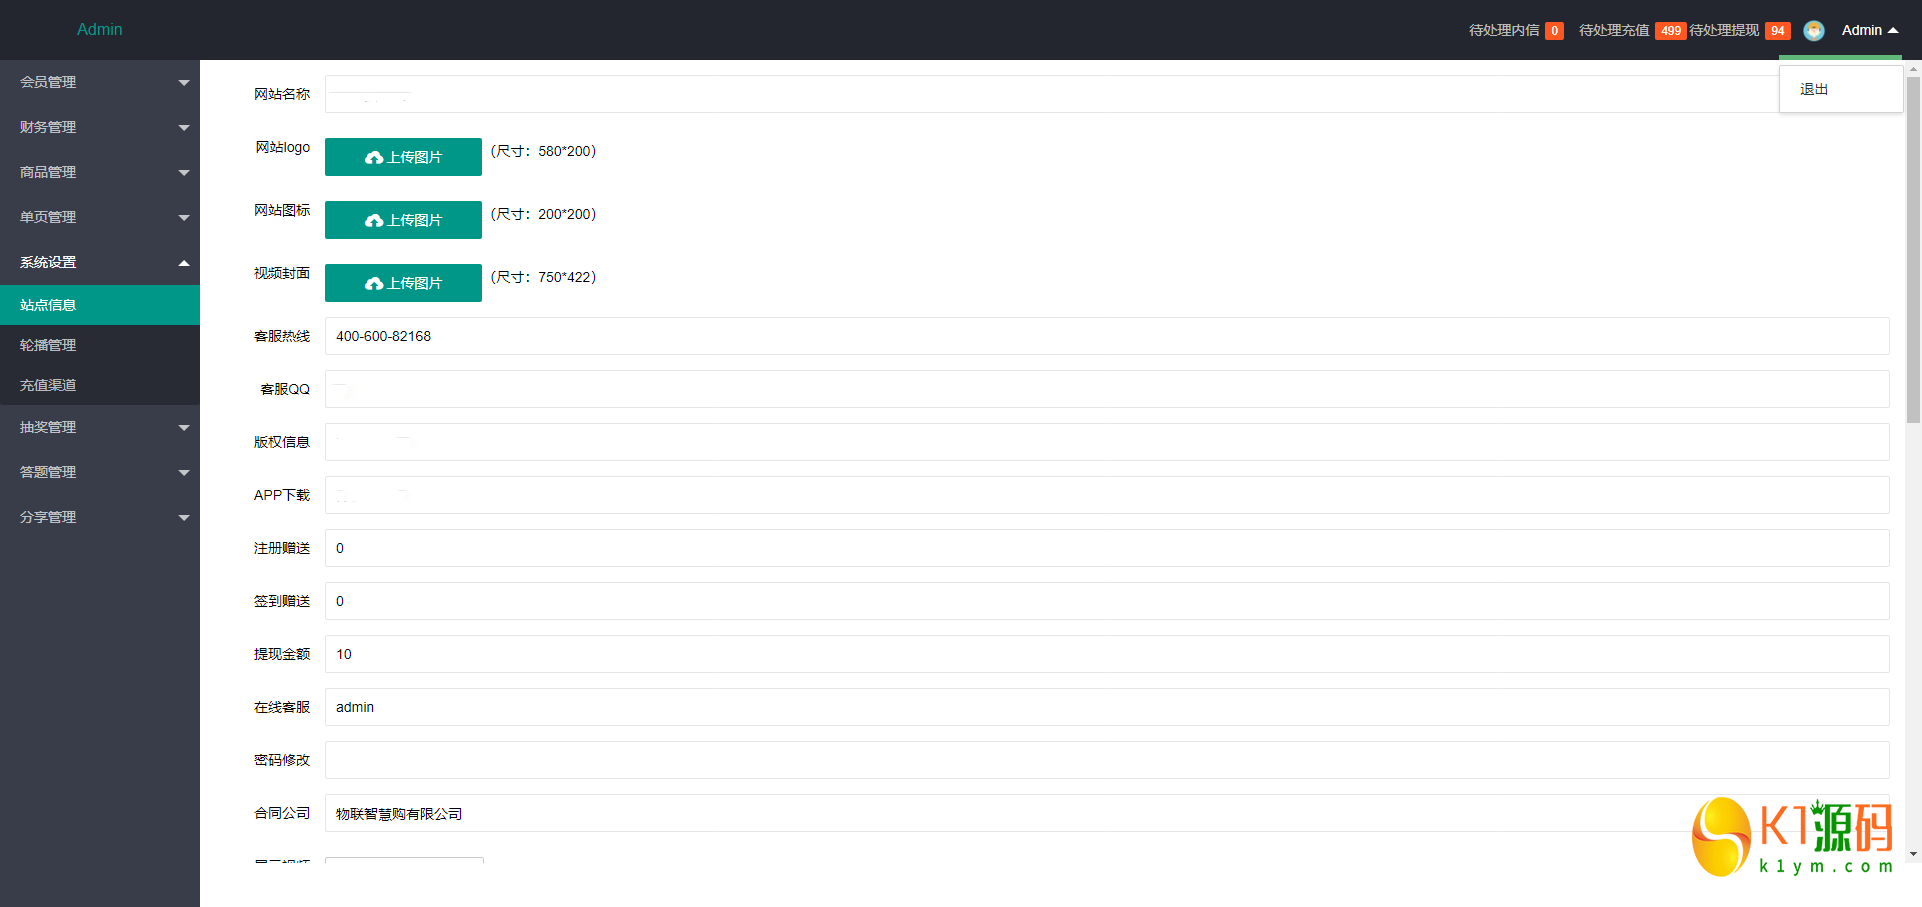The height and width of the screenshot is (907, 1922).
Task: Click the 视频封面 size hint 750*422
Action: 543,277
